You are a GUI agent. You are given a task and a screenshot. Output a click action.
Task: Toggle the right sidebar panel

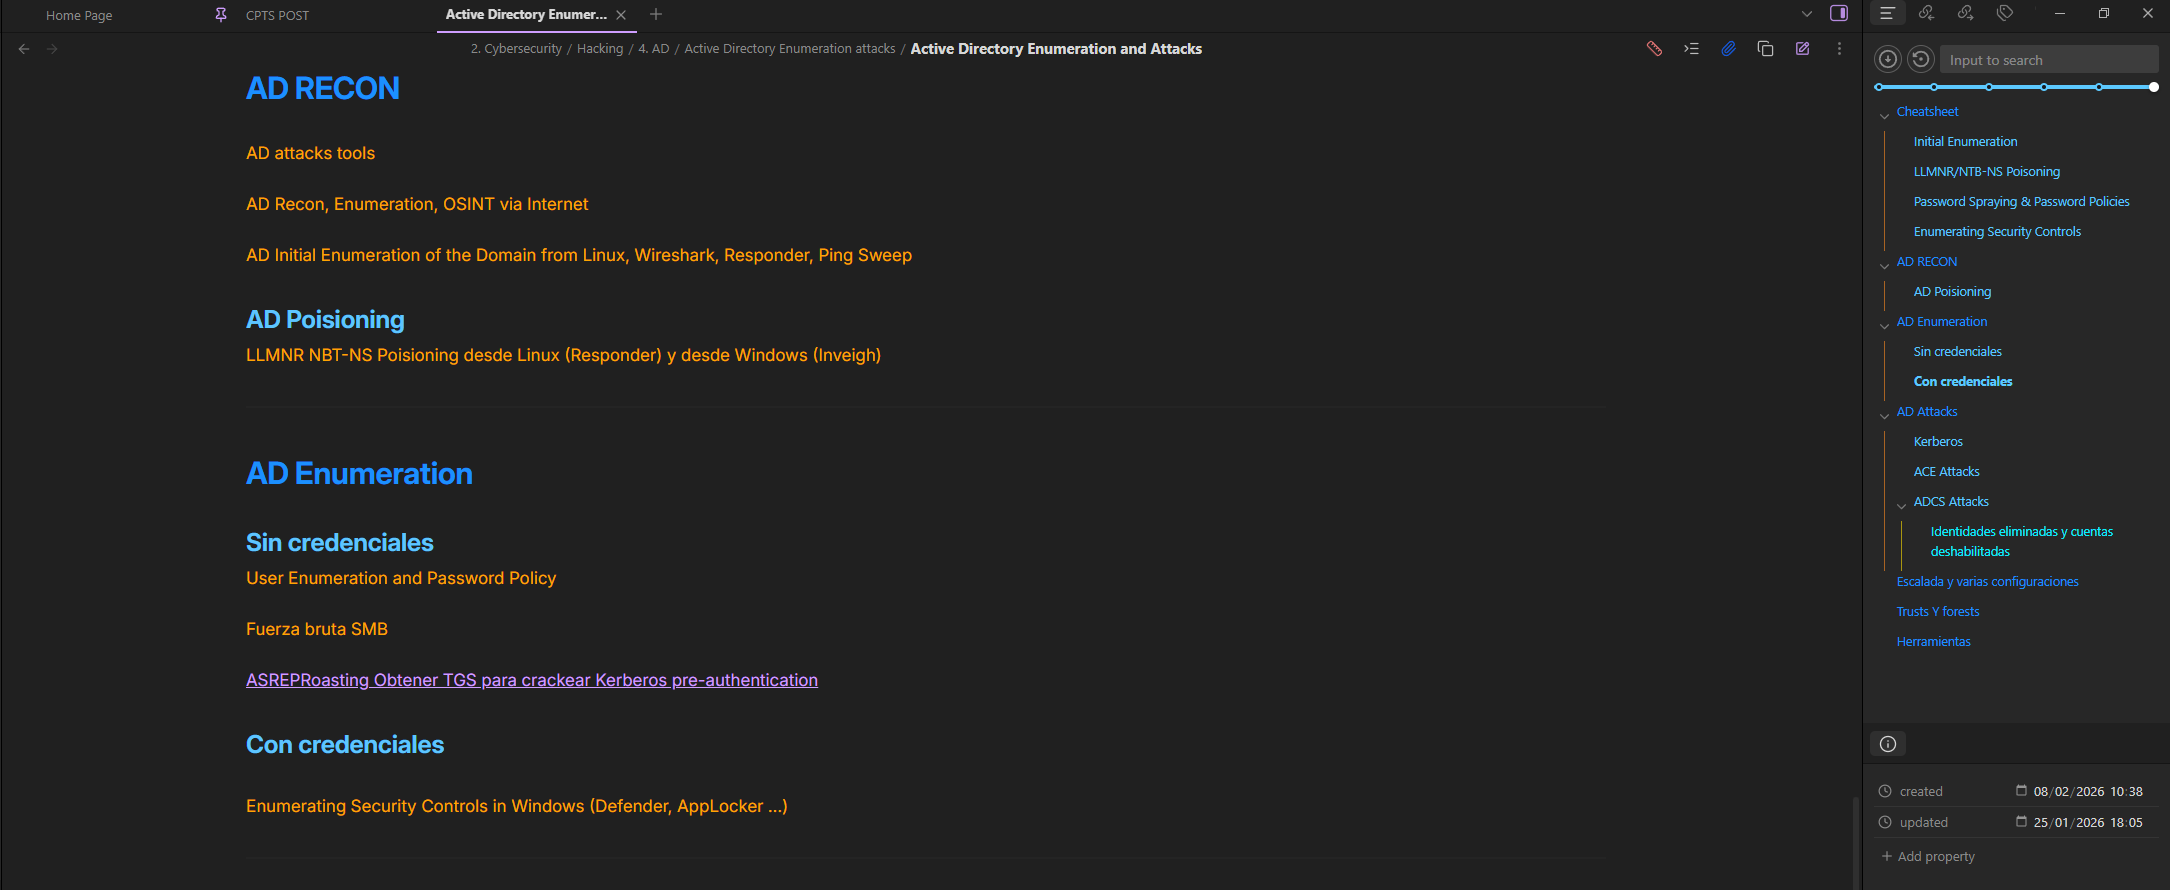pos(1839,13)
